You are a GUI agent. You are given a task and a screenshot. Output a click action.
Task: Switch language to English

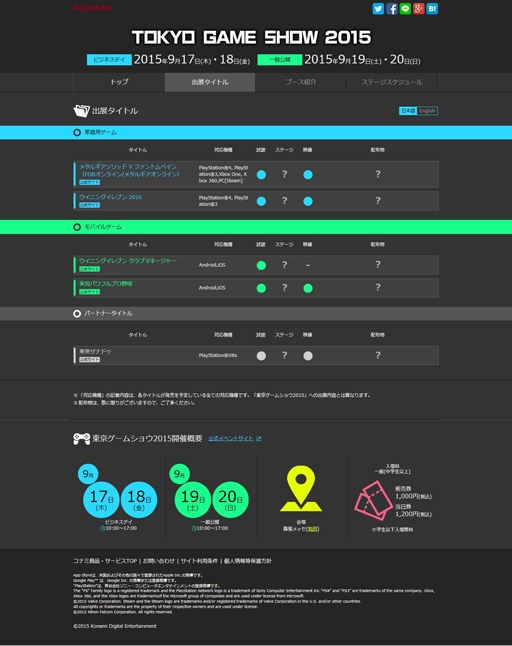(427, 111)
